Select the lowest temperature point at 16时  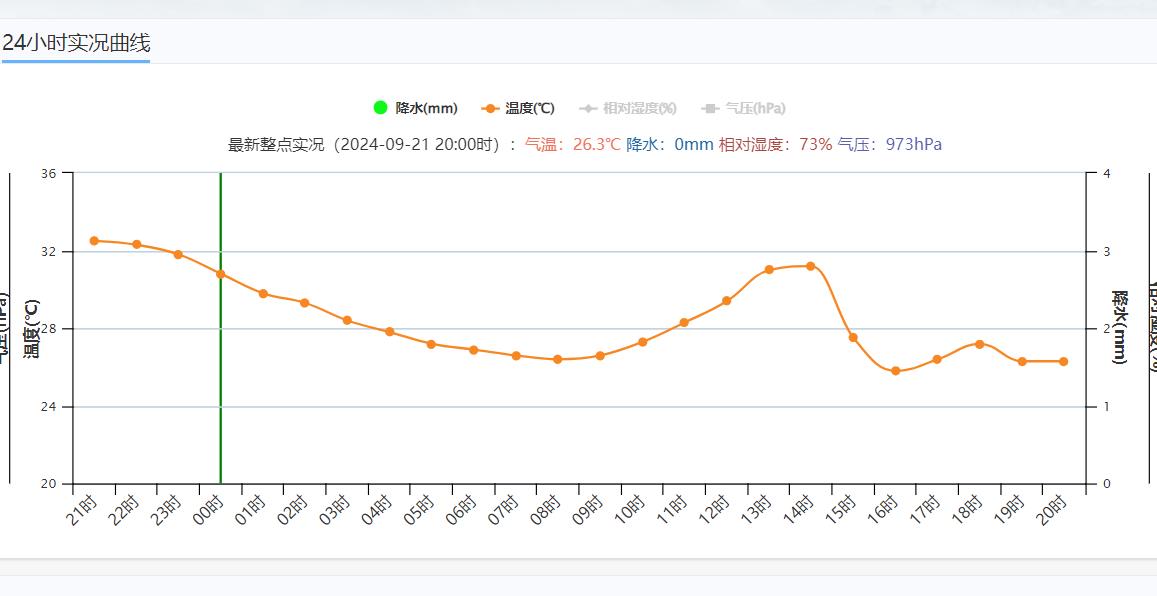click(x=895, y=371)
